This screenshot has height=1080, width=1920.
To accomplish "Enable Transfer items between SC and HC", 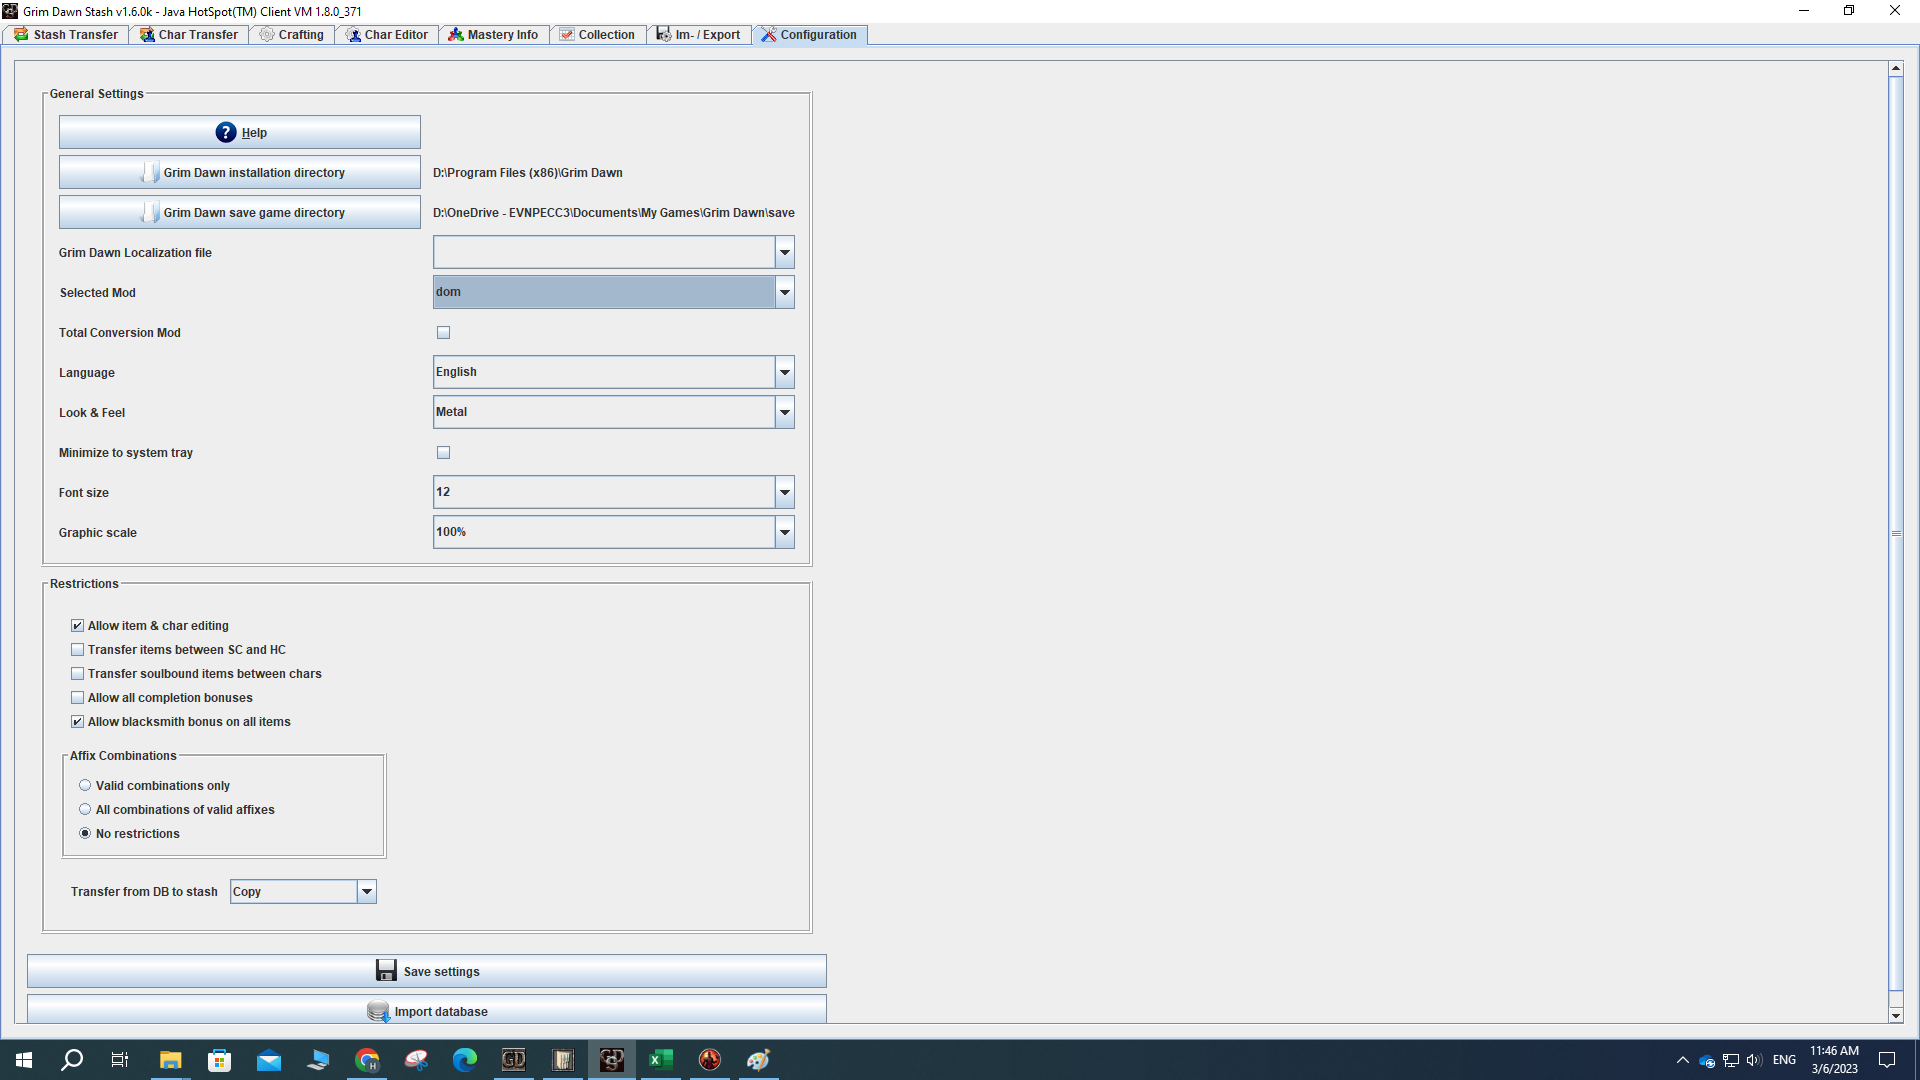I will click(x=77, y=650).
